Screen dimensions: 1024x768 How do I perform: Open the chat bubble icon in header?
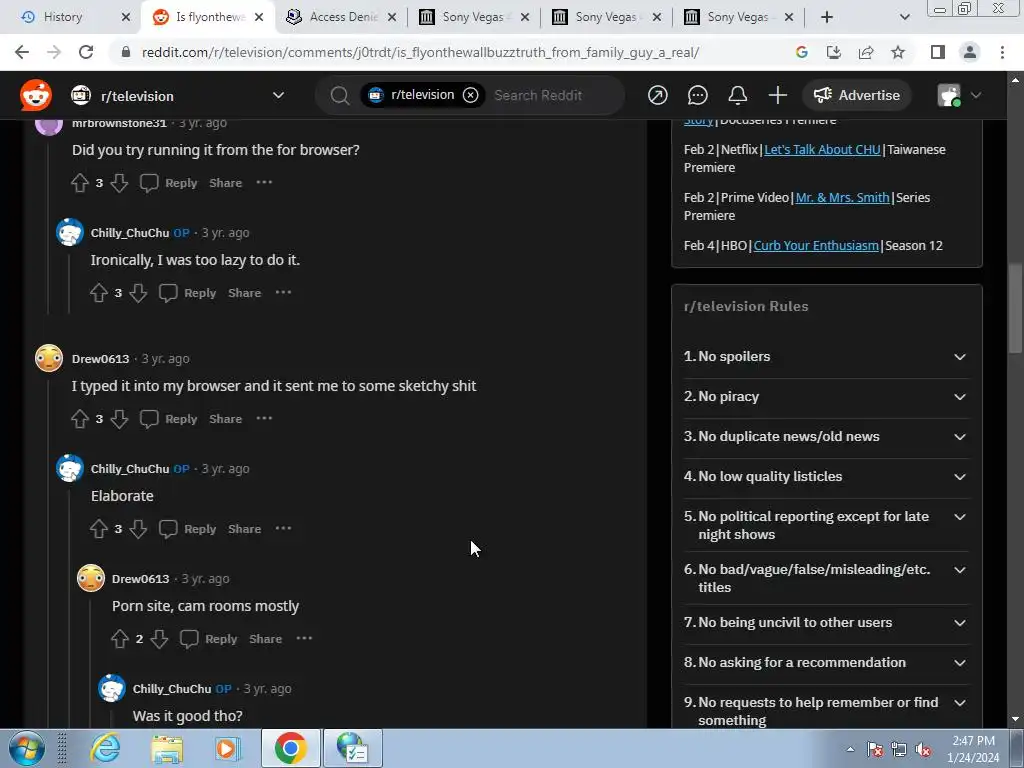pos(697,95)
